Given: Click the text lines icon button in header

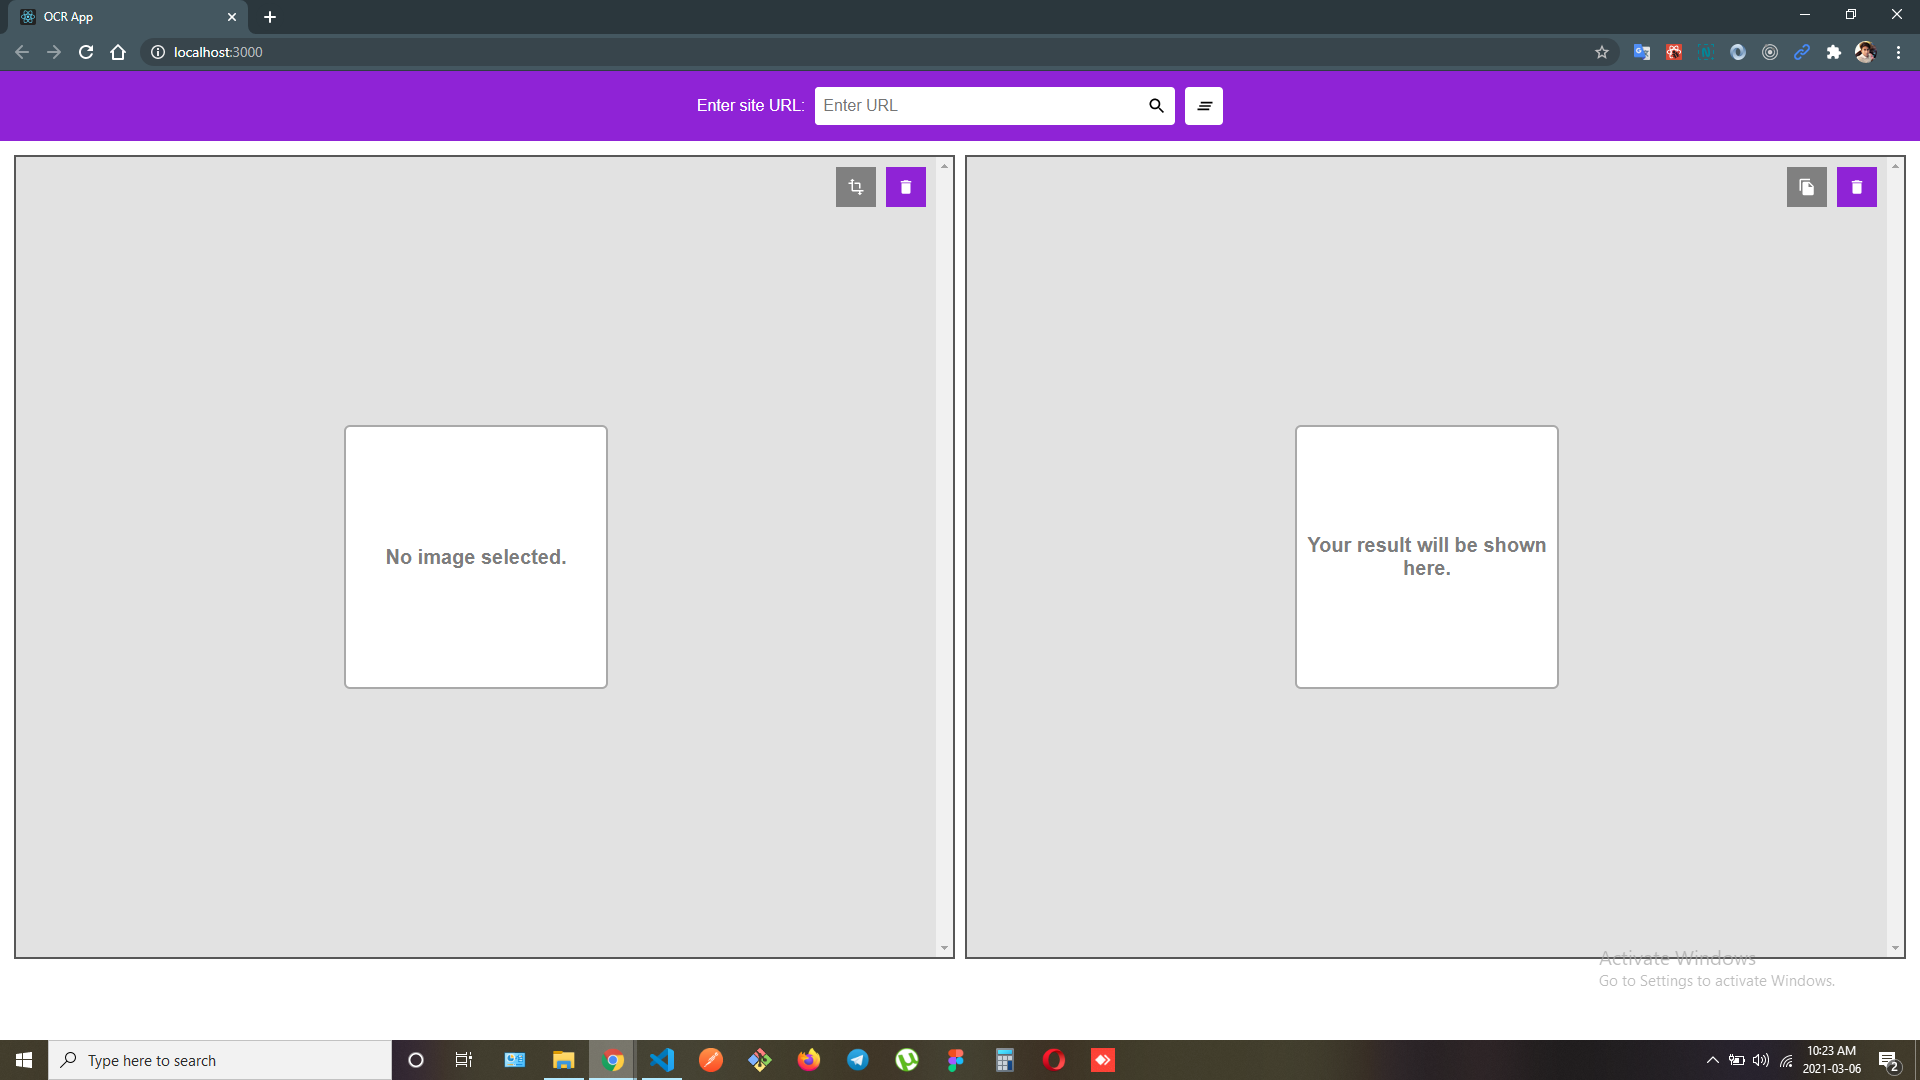Looking at the screenshot, I should (x=1203, y=106).
